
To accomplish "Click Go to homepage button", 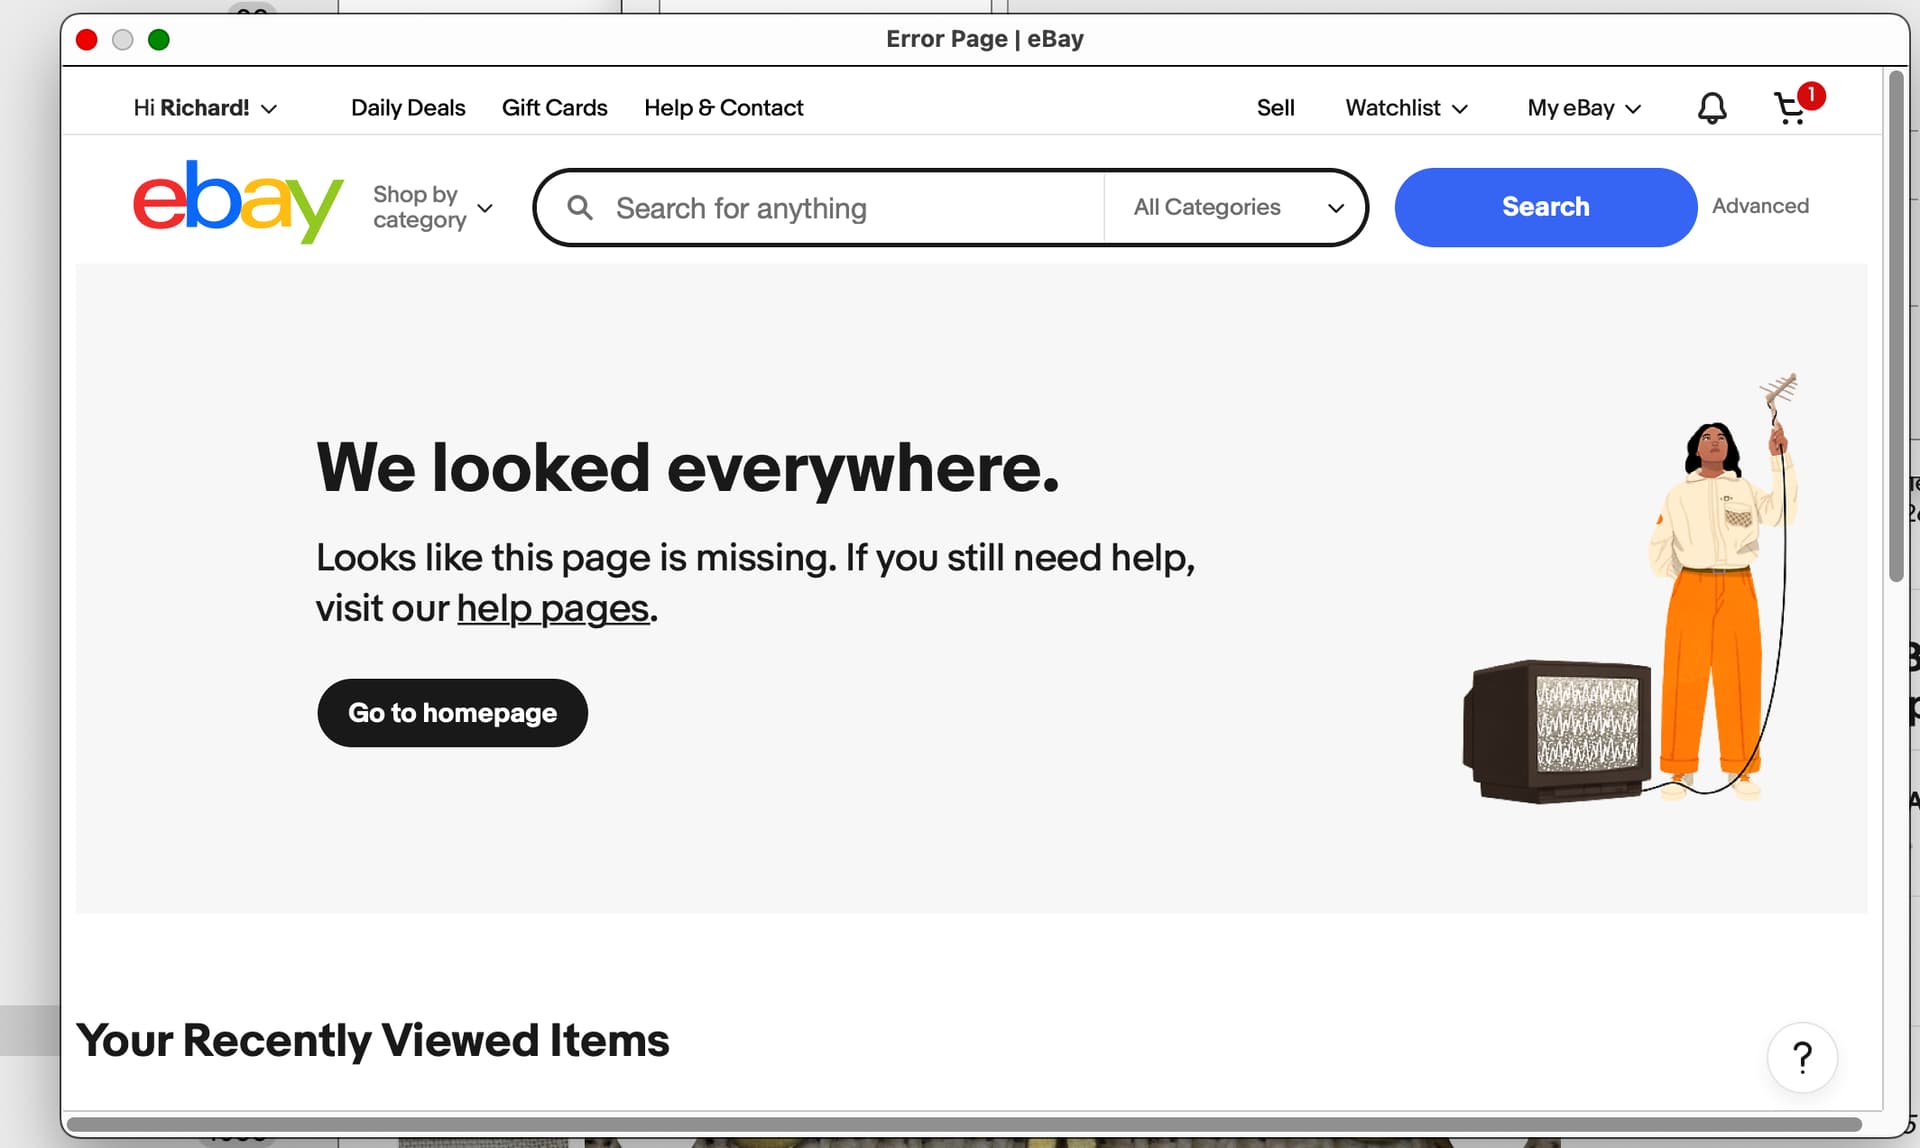I will pyautogui.click(x=452, y=713).
